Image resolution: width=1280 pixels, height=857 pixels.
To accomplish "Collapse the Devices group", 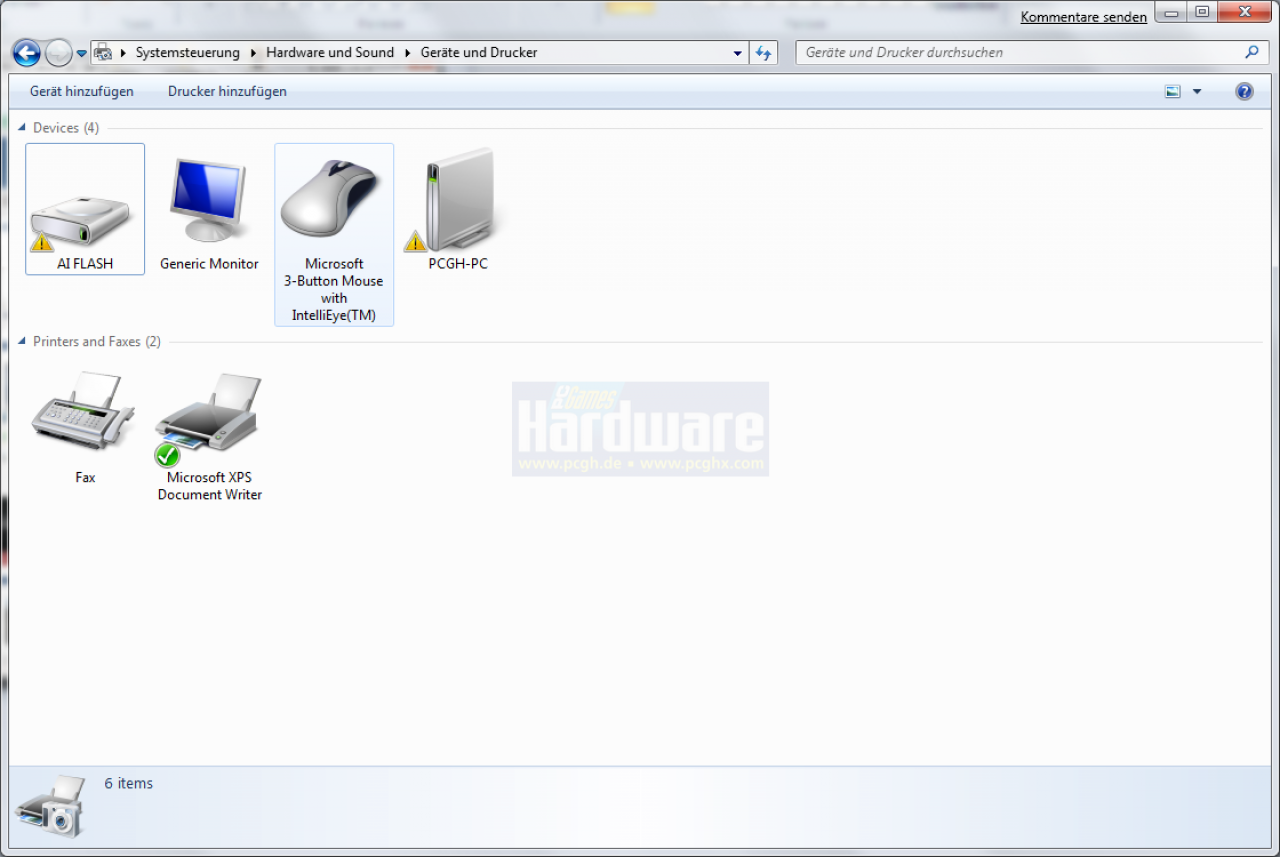I will tap(22, 128).
